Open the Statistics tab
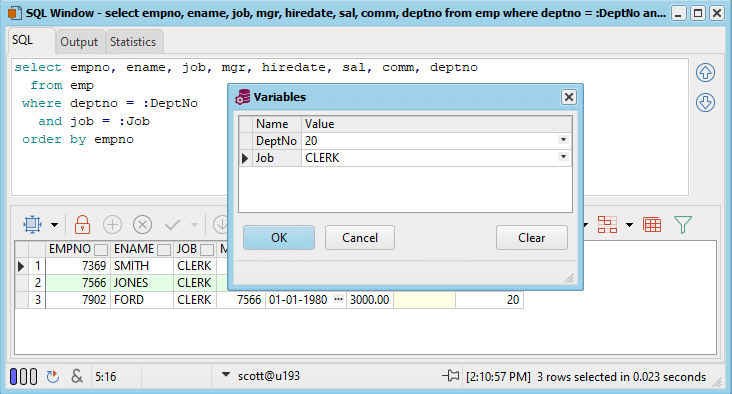The width and height of the screenshot is (732, 394). pyautogui.click(x=133, y=42)
